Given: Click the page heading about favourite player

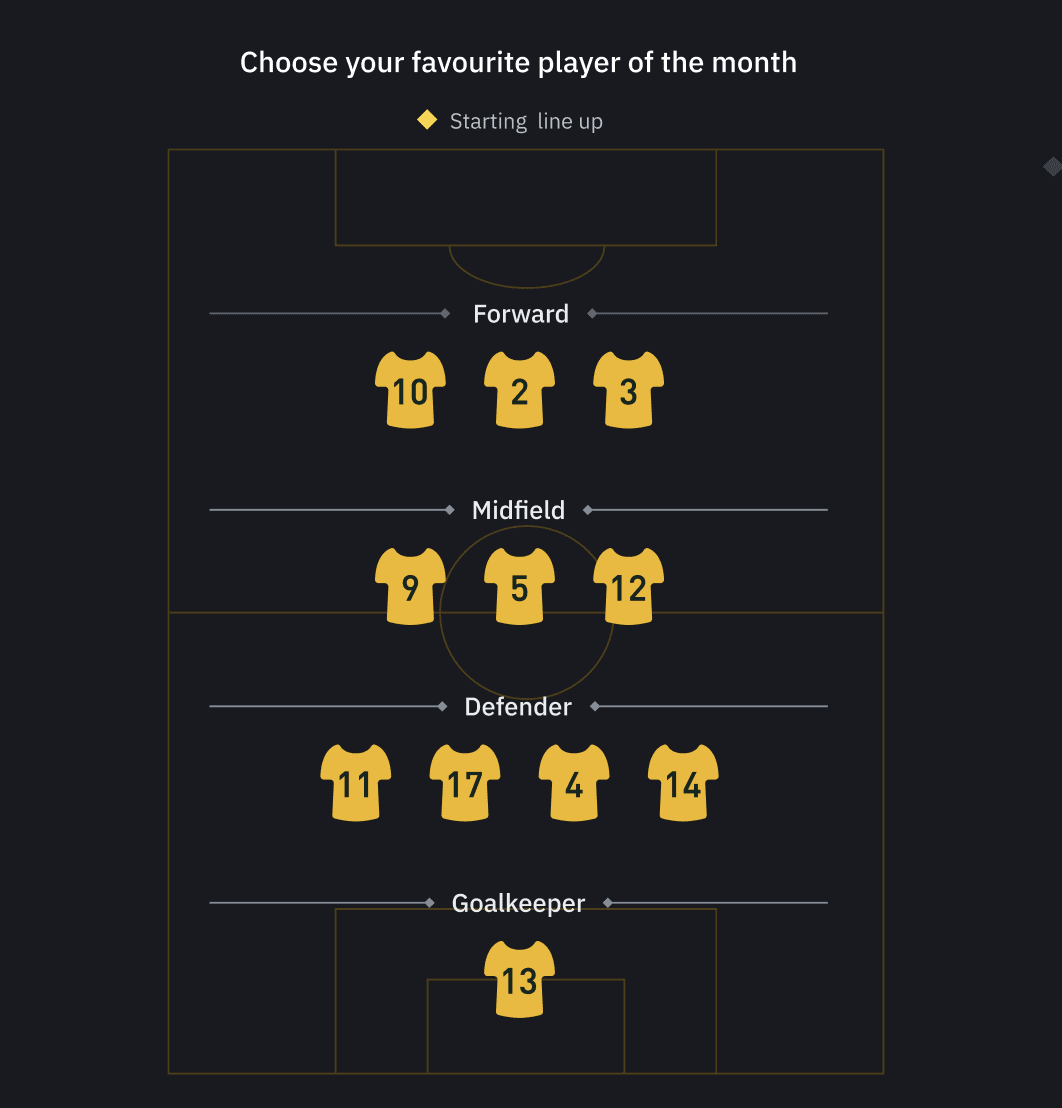Looking at the screenshot, I should coord(519,63).
